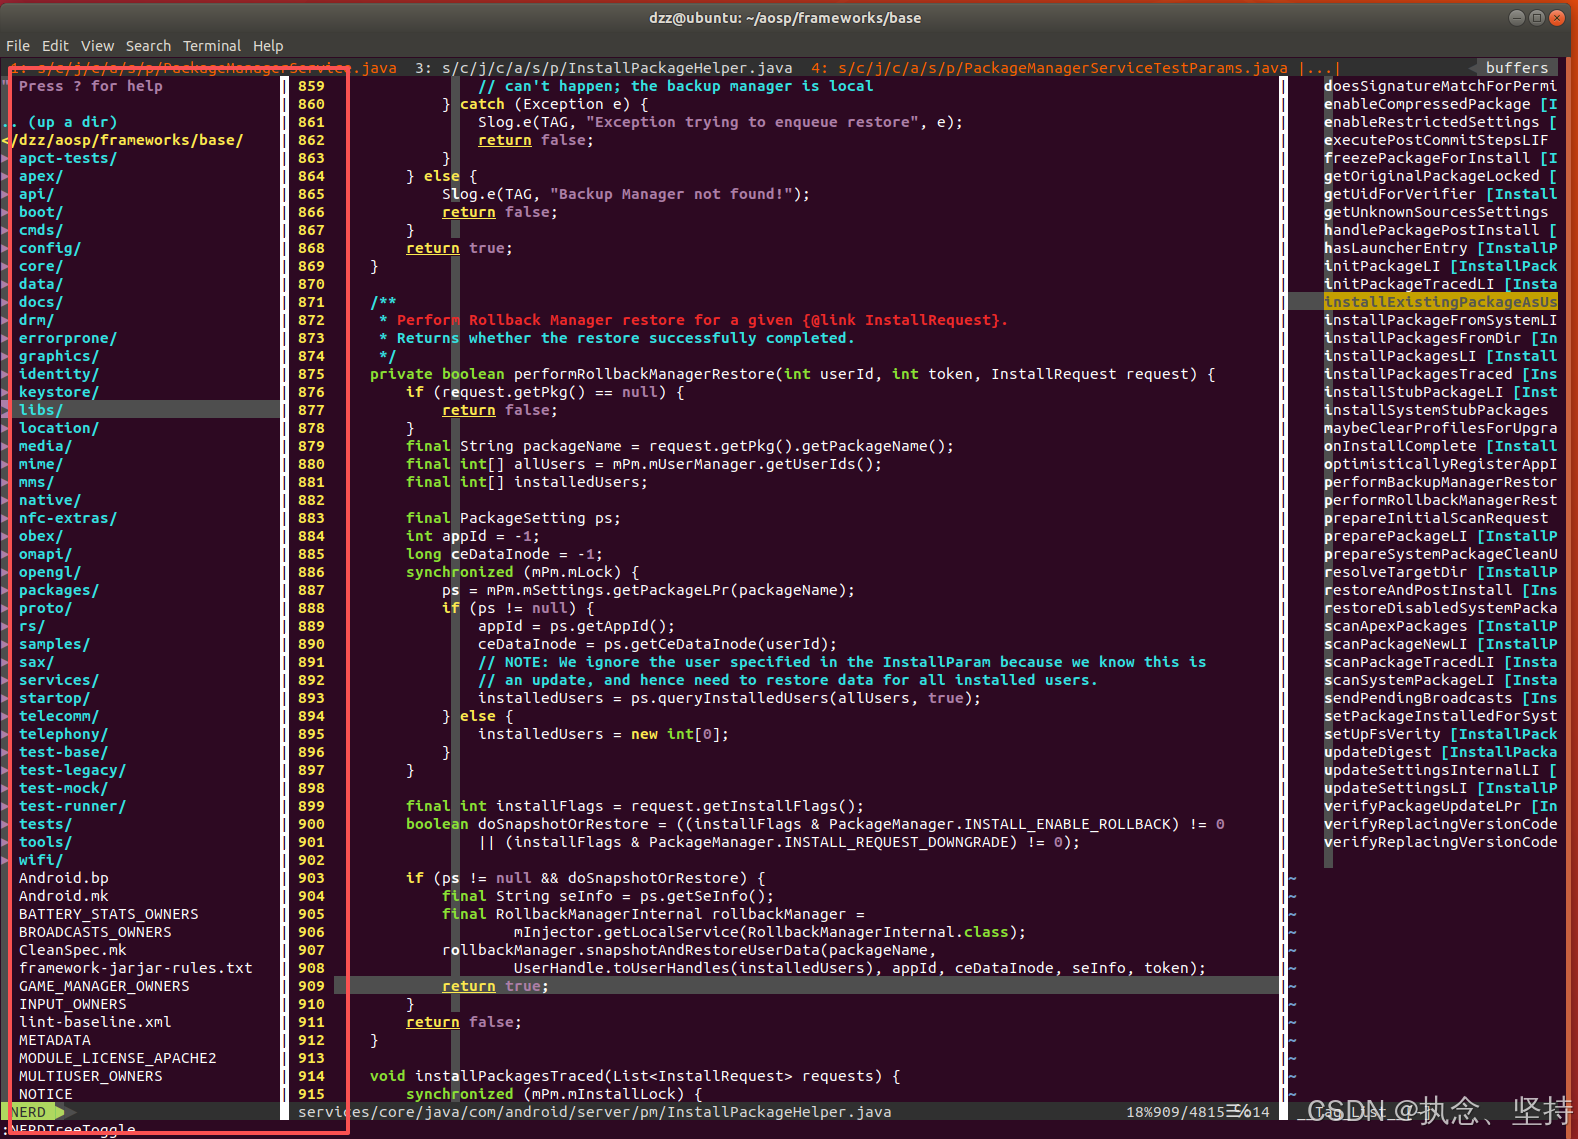This screenshot has width=1578, height=1139.
Task: Click the NERD status line label
Action: coord(29,1112)
